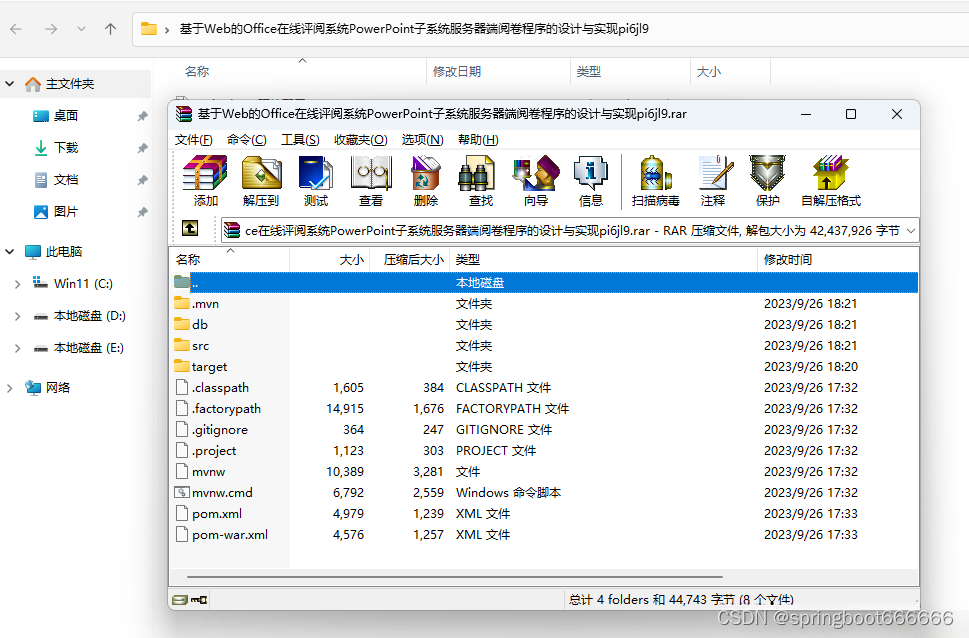Viewport: 969px width, 638px height.
Task: Open 桌面 in Explorer sidebar
Action: pos(66,116)
